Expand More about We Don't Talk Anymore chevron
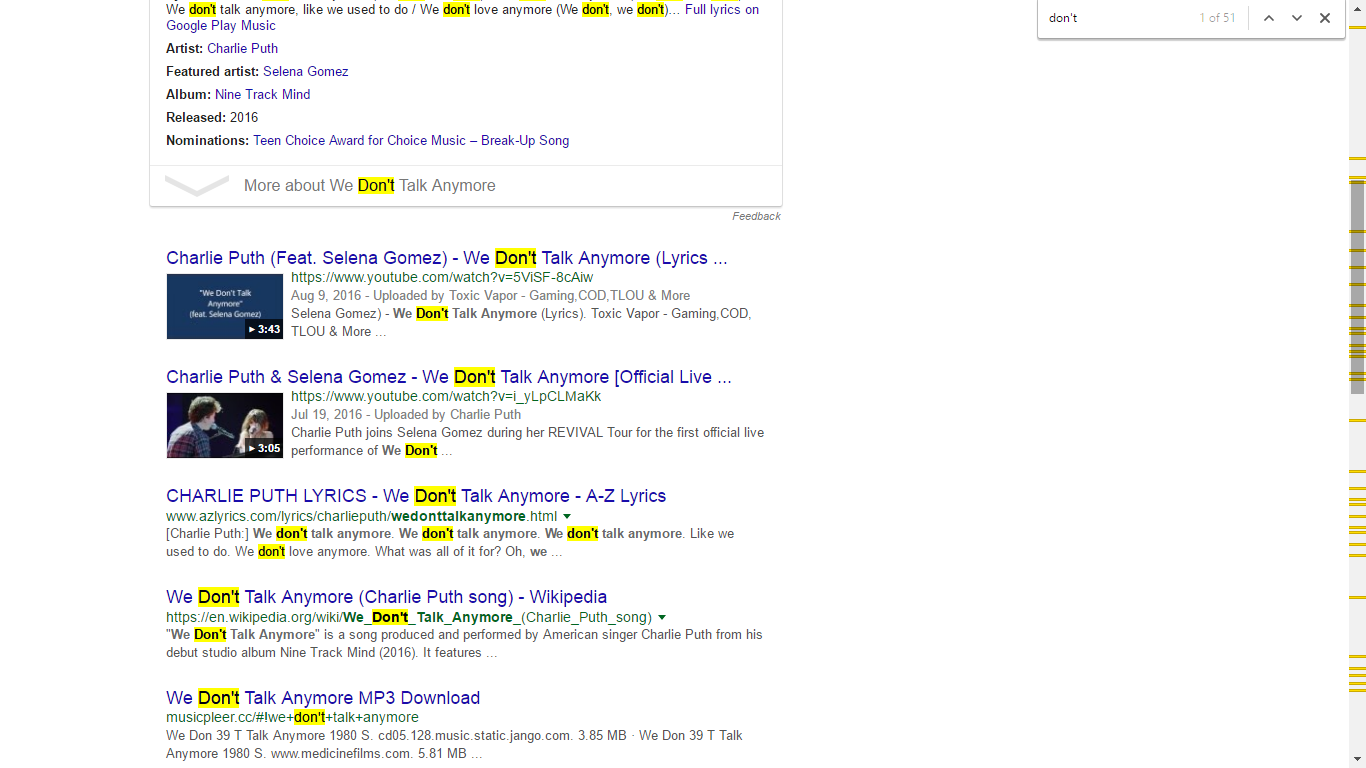The height and width of the screenshot is (768, 1366). tap(197, 186)
